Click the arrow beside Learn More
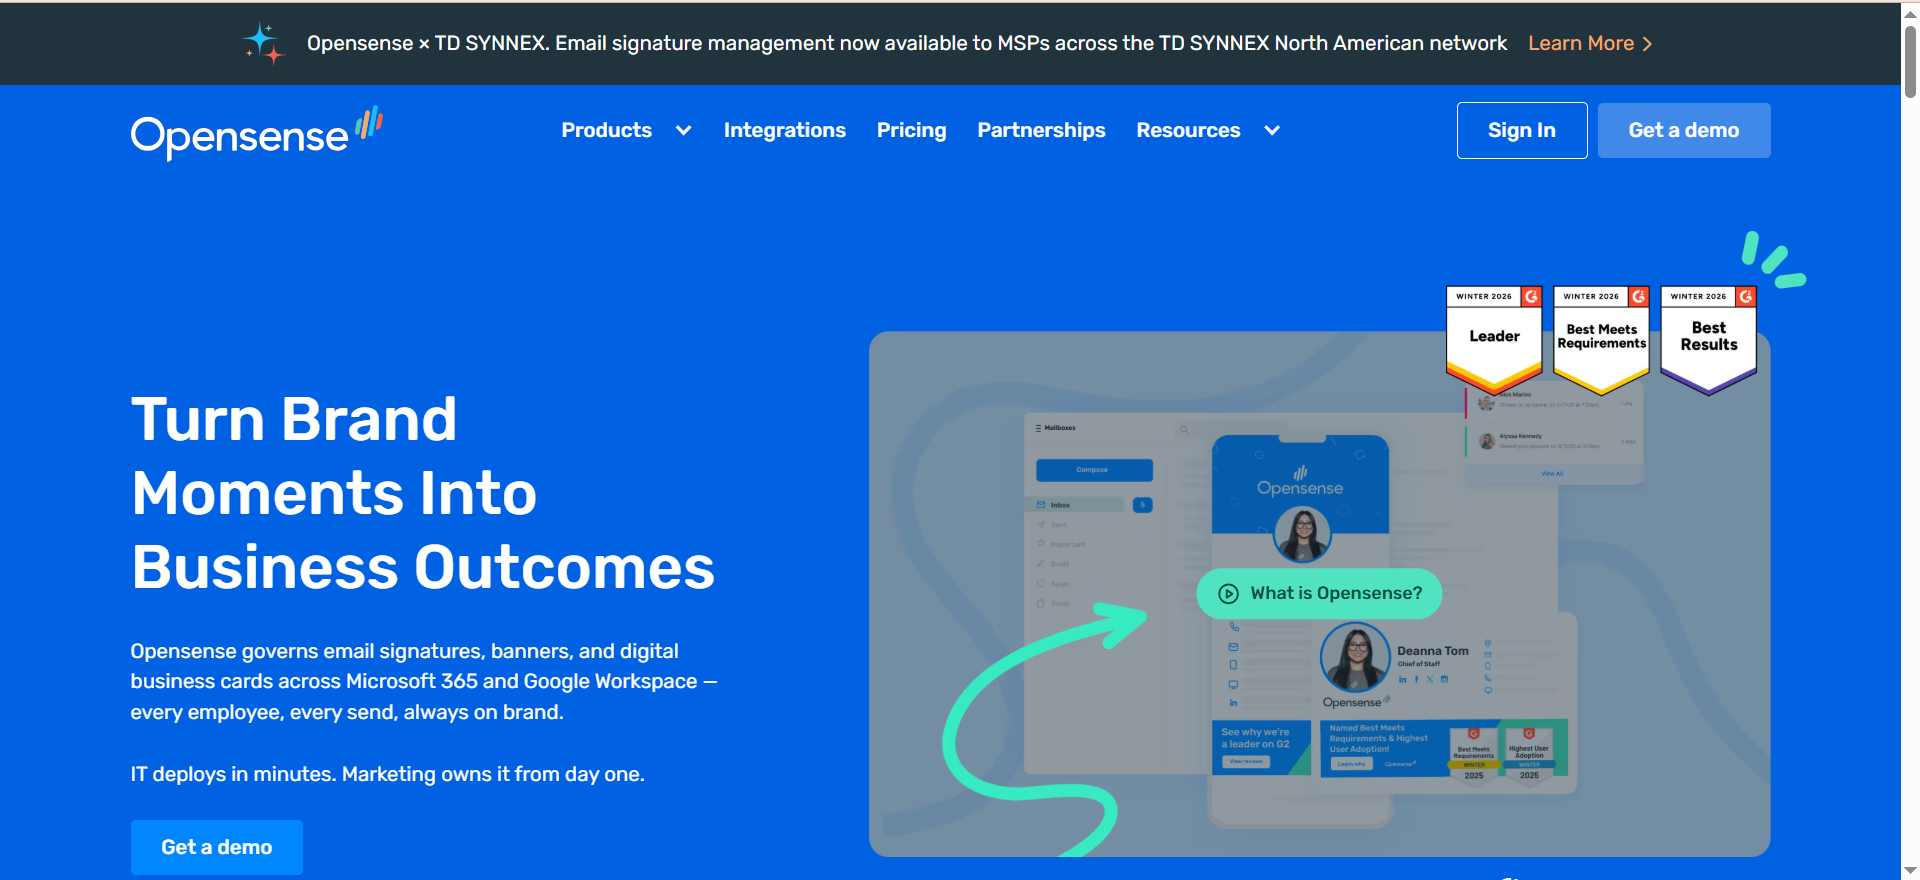Screen dimensions: 1920x880 tap(1647, 44)
